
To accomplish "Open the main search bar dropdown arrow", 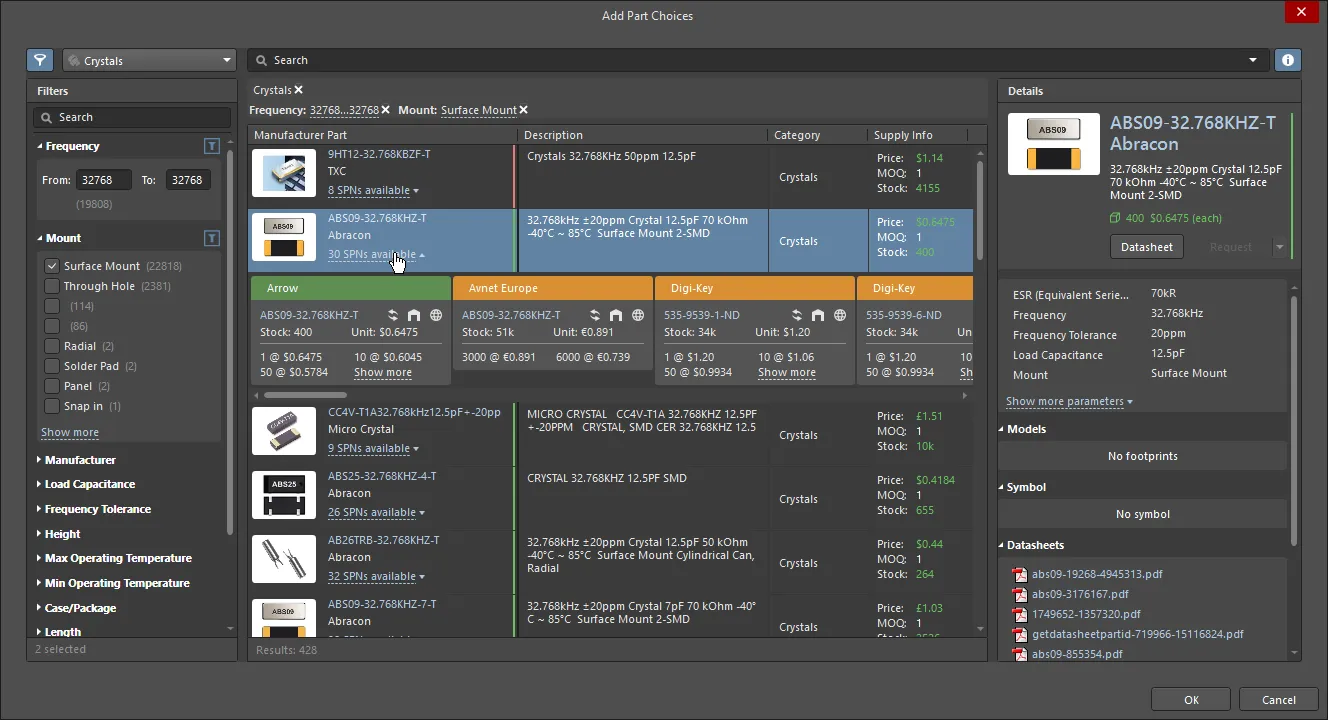I will (x=1253, y=60).
